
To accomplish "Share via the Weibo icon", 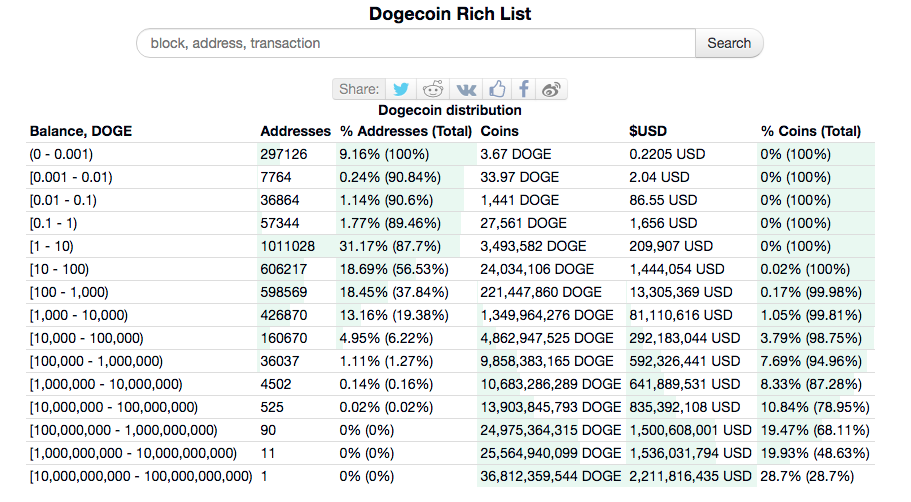I will pos(551,89).
